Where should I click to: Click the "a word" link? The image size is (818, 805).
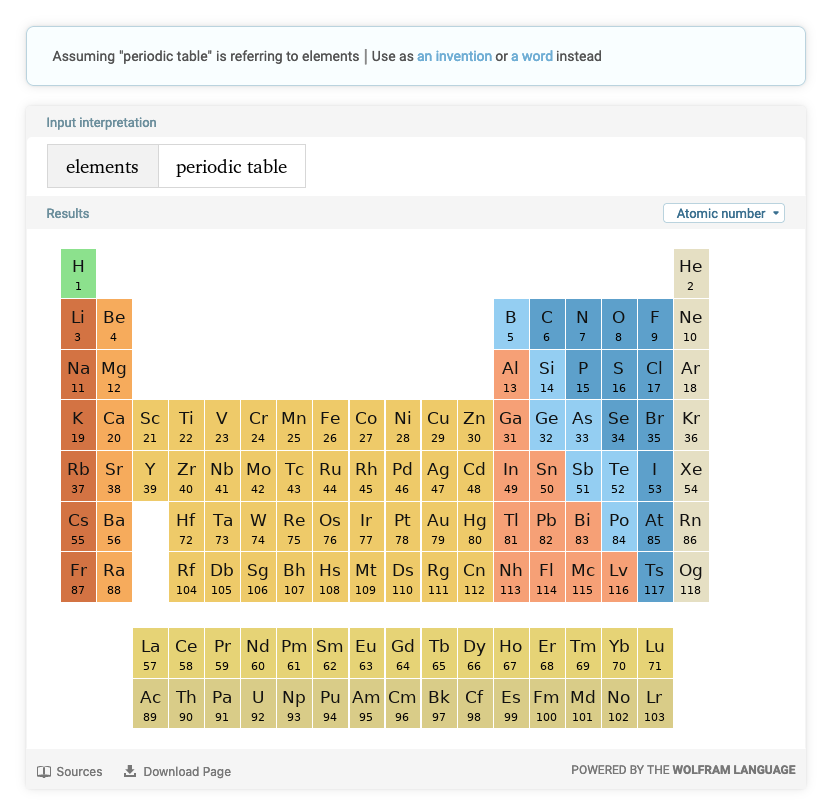(531, 56)
